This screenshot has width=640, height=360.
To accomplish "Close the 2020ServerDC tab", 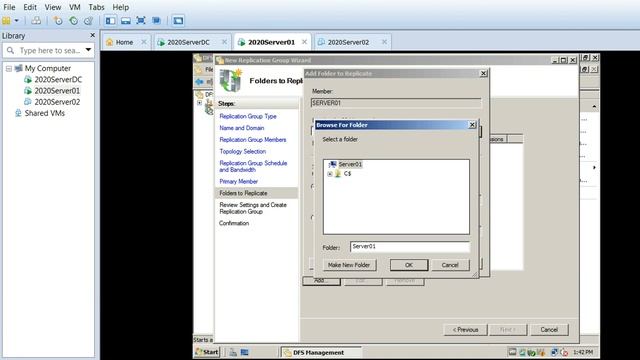I will click(224, 42).
